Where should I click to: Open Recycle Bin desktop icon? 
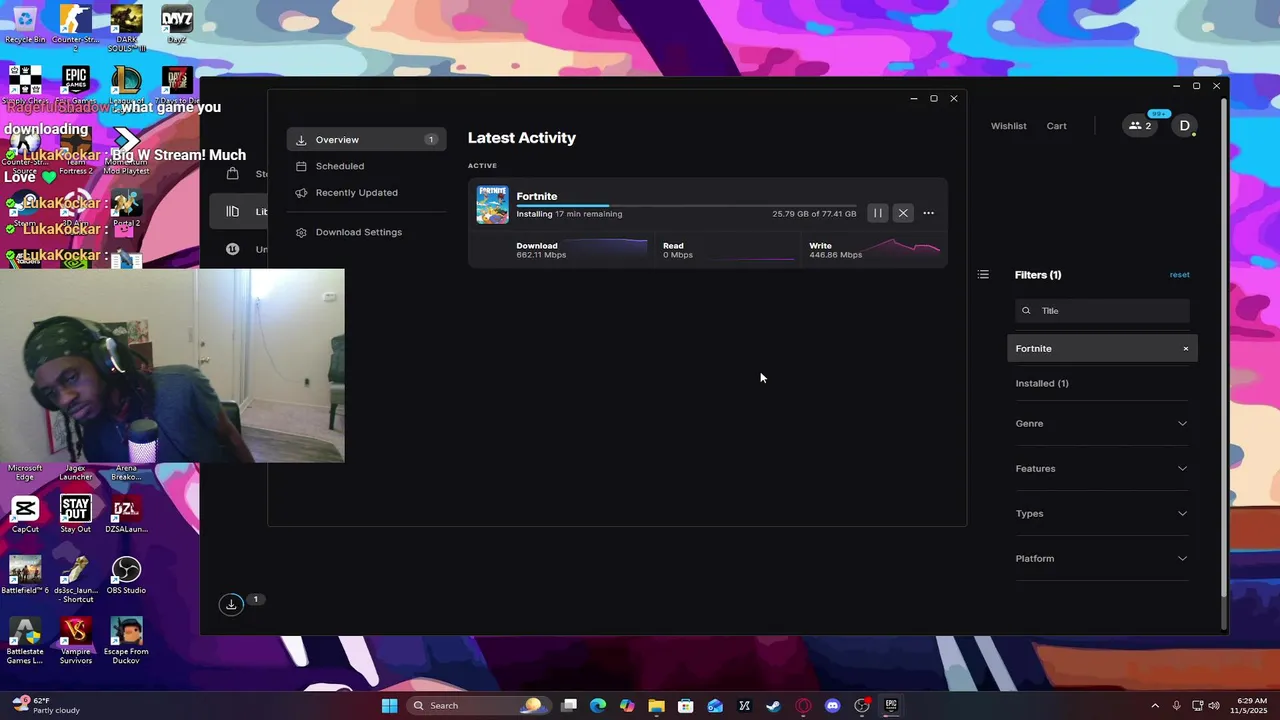click(25, 24)
